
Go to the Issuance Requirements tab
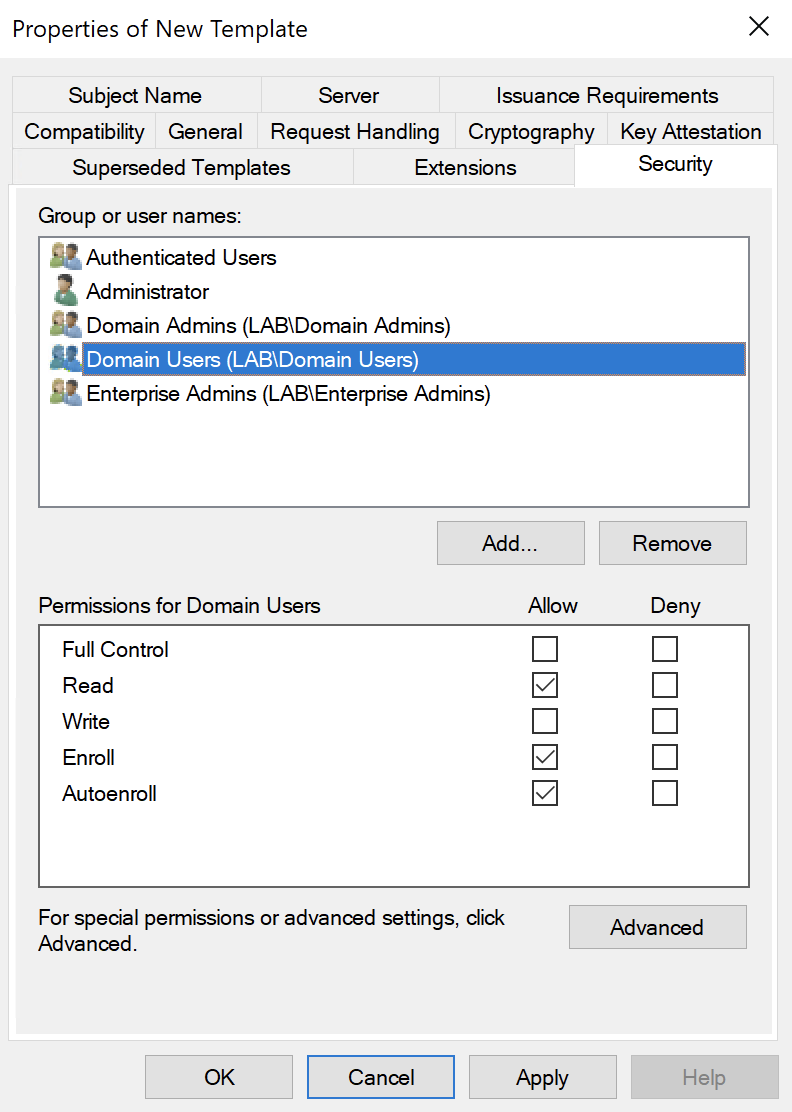click(607, 96)
